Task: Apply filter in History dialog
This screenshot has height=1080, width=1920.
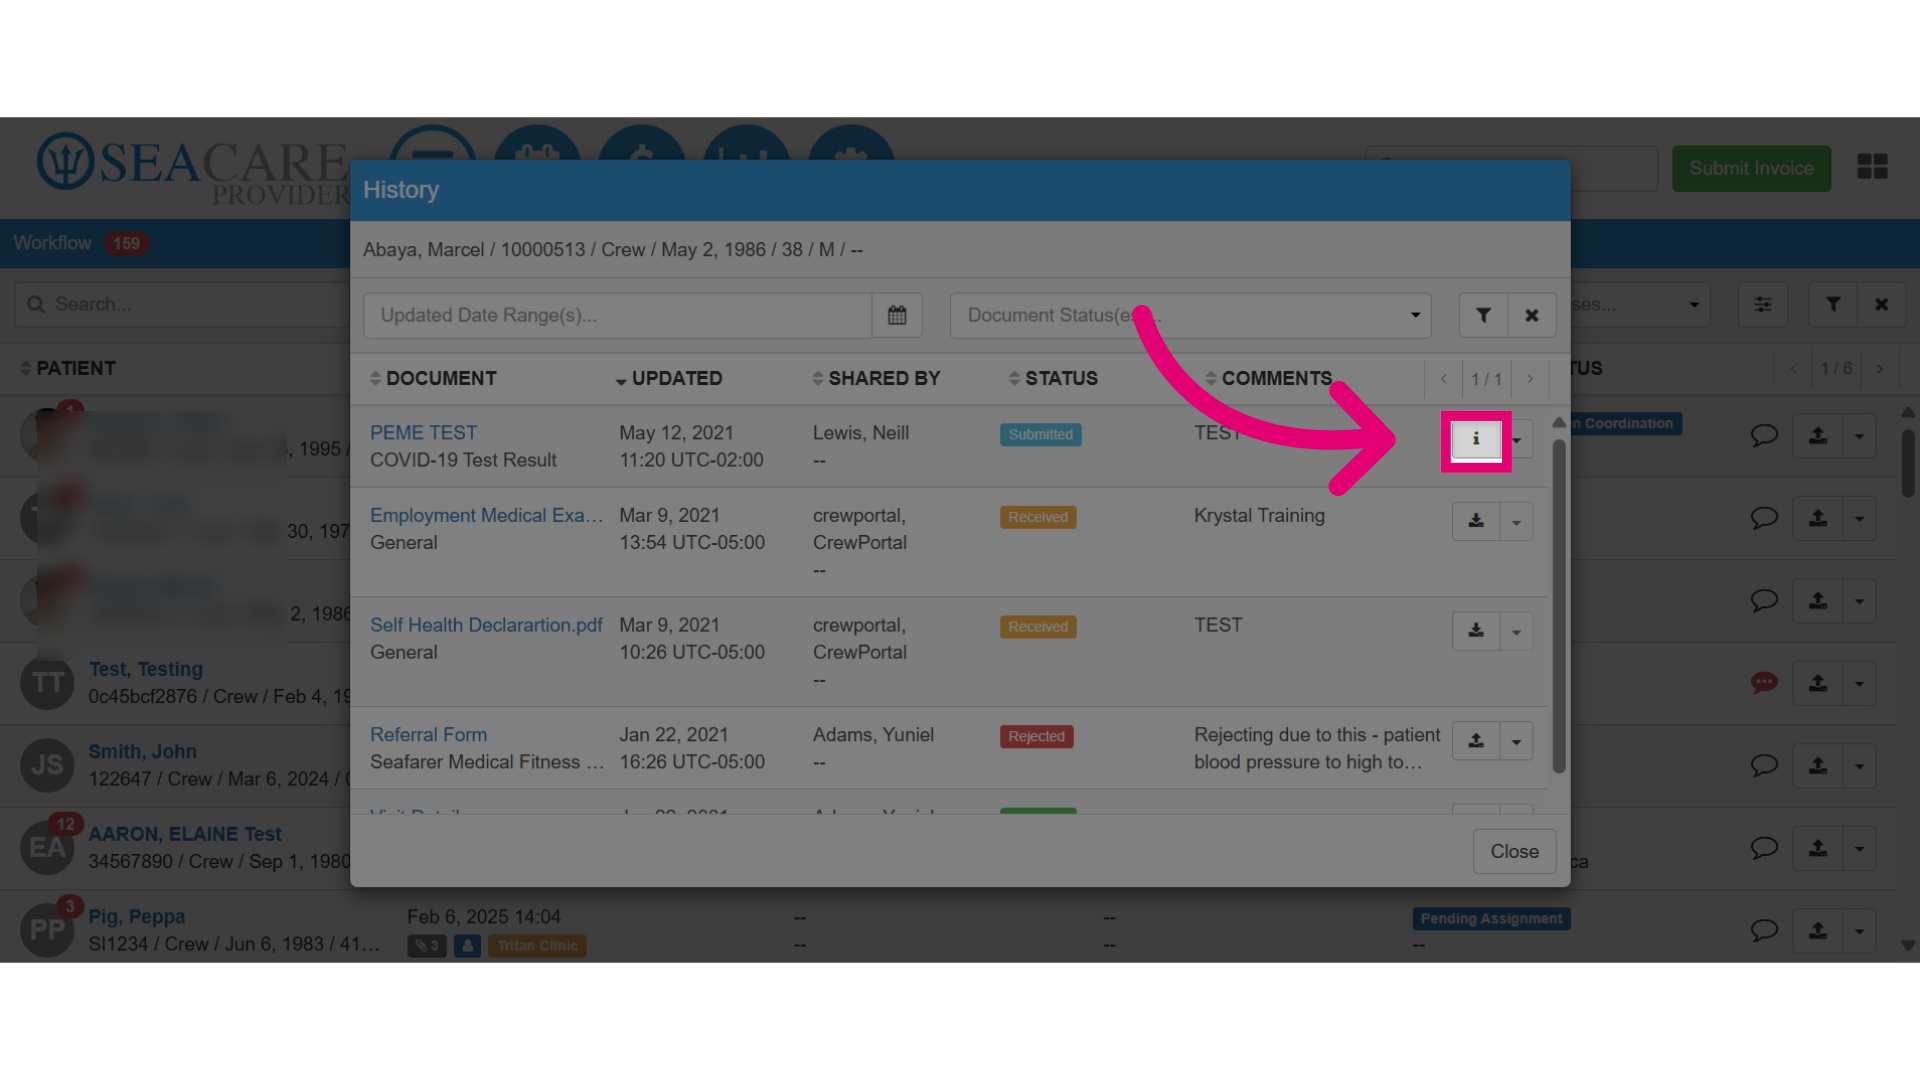Action: pos(1483,315)
